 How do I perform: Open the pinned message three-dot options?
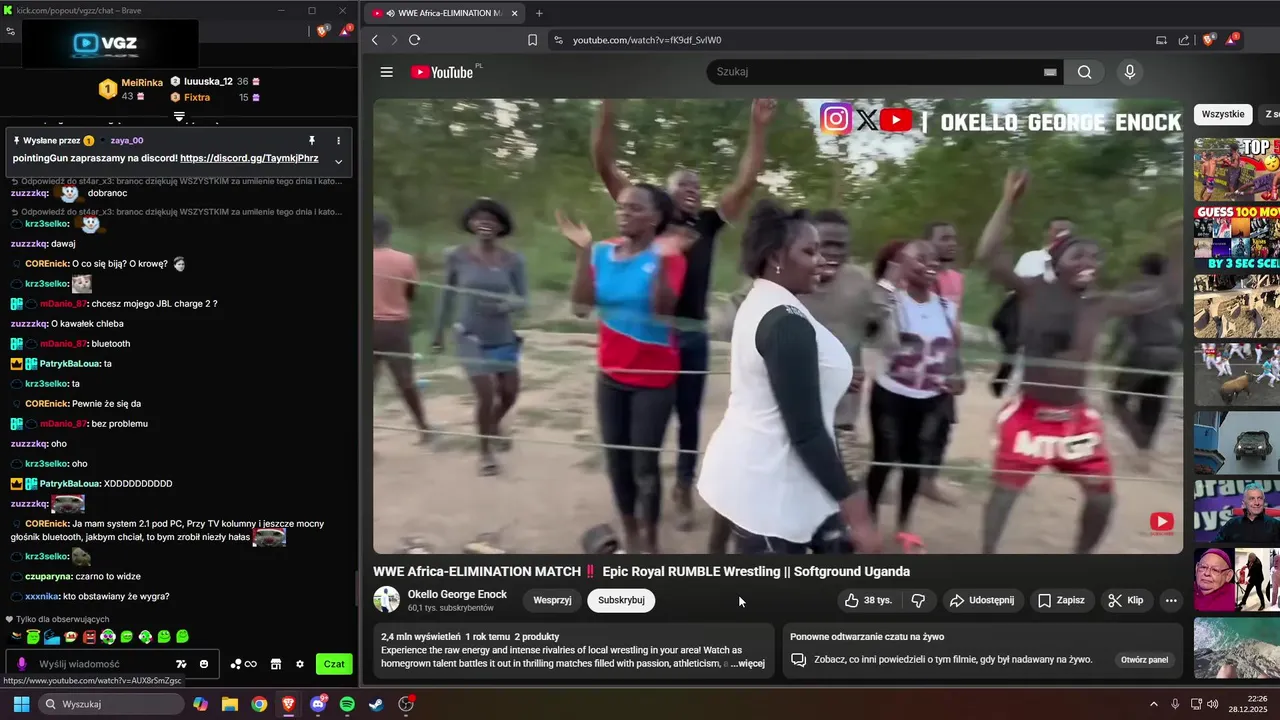click(338, 141)
